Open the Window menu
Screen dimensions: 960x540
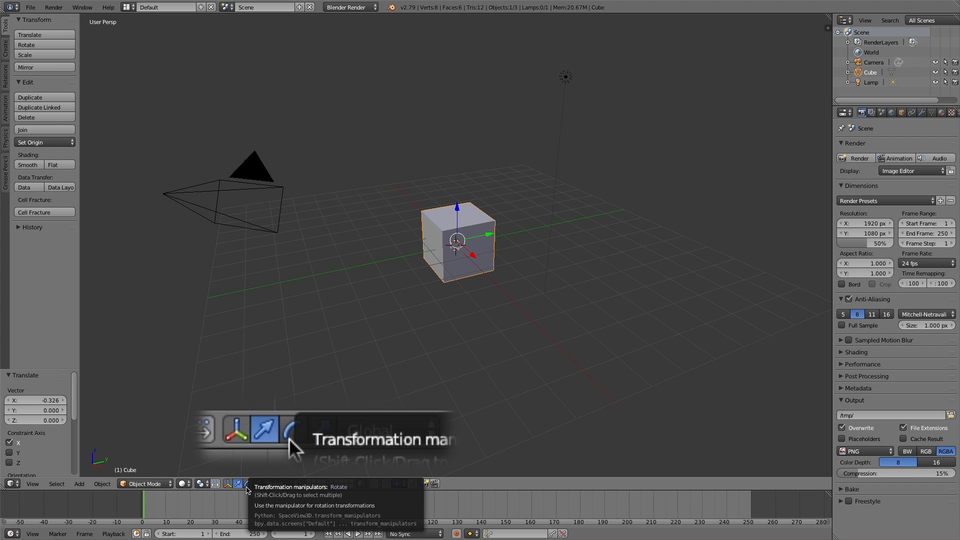pyautogui.click(x=82, y=7)
